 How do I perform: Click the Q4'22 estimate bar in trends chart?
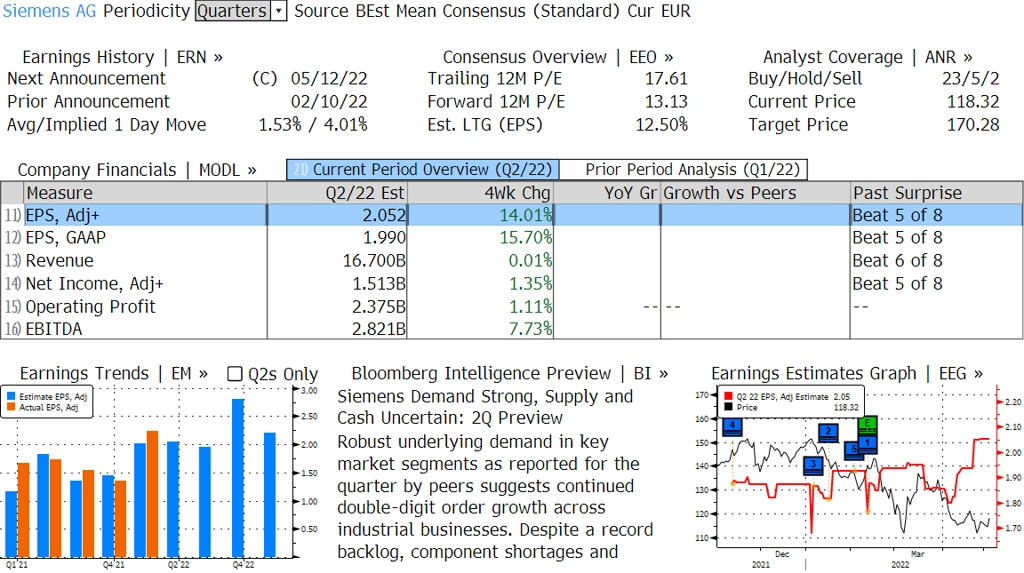pos(238,478)
